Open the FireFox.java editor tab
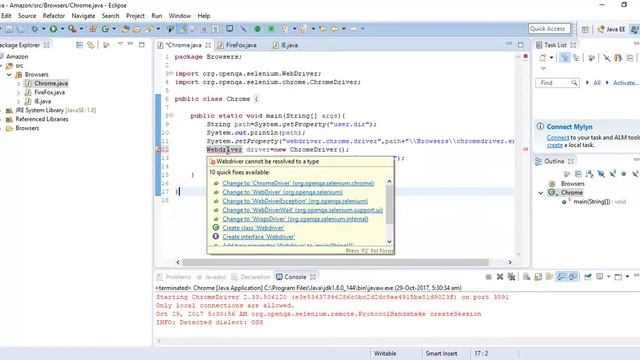This screenshot has width=640, height=360. [237, 45]
